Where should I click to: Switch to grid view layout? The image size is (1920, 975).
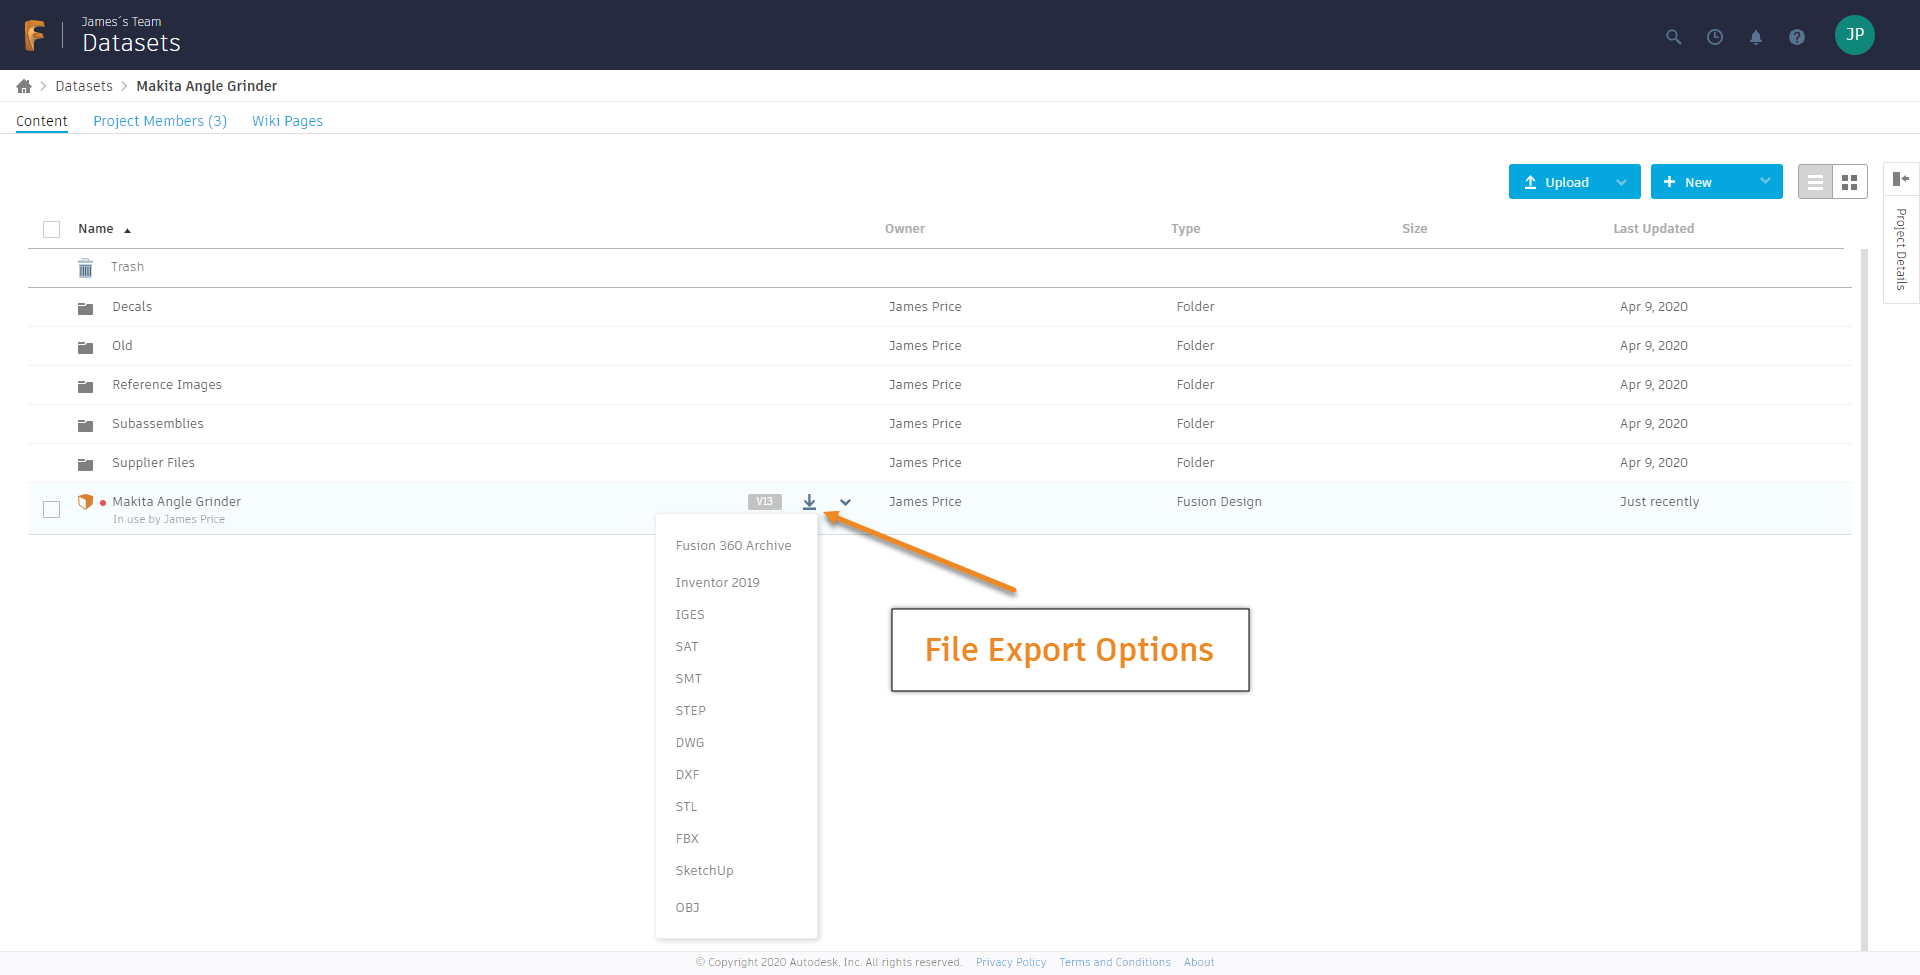click(1848, 181)
